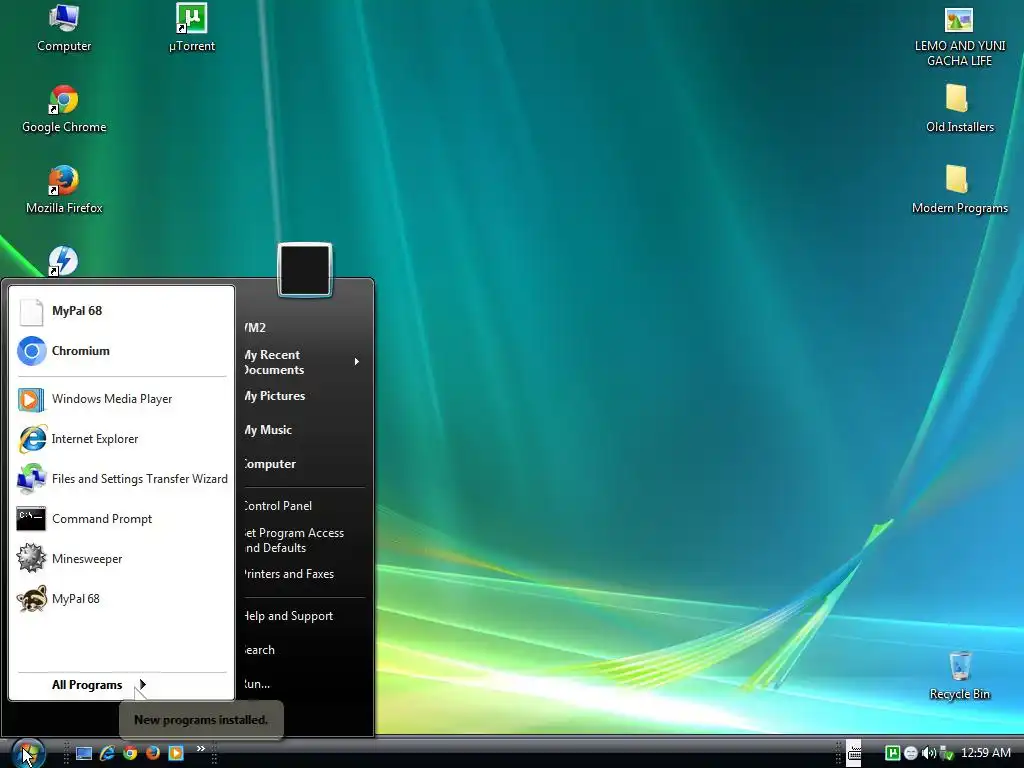The image size is (1024, 768).
Task: Open Command Prompt from Start menu
Action: 122,519
